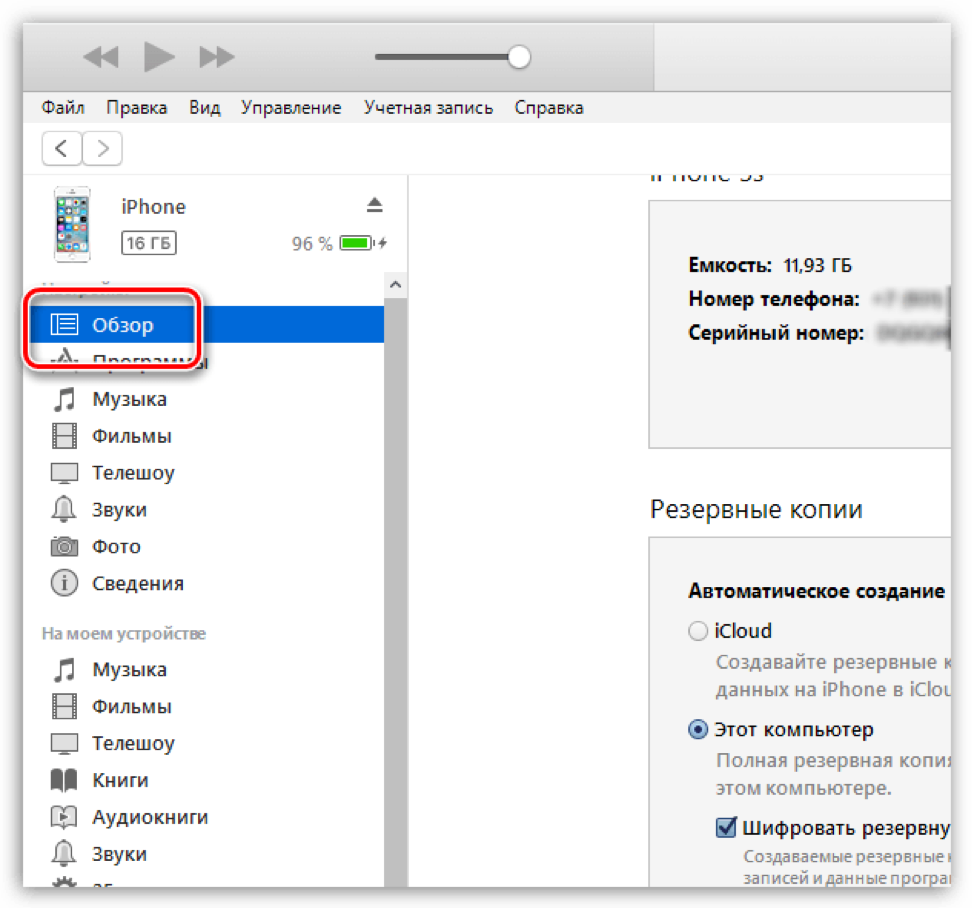Open the Файл menu
Viewport: 972px width, 908px height.
click(x=63, y=108)
